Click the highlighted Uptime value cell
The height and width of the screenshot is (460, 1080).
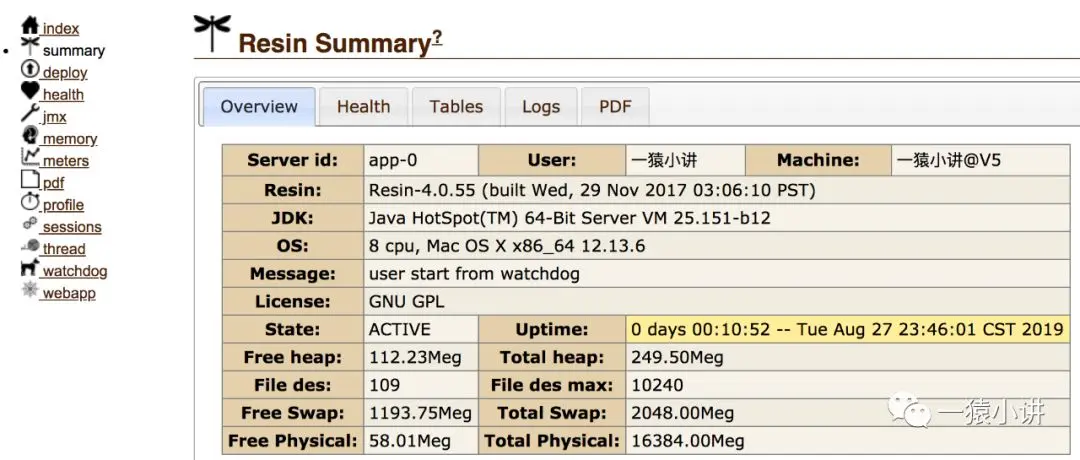[x=847, y=330]
